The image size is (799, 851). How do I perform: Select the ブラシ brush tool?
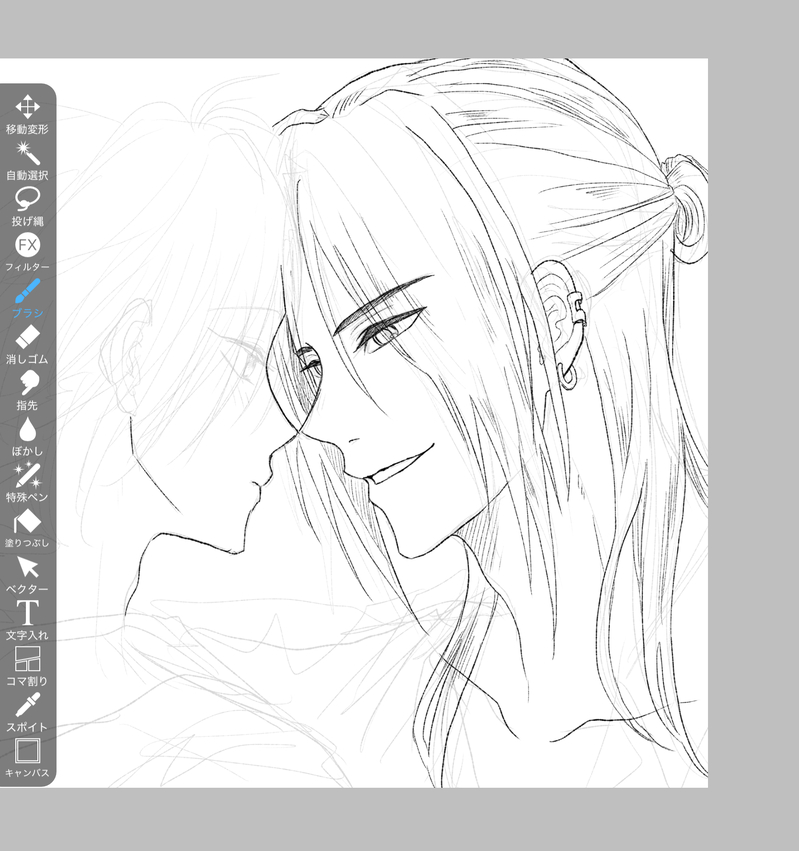coord(27,299)
